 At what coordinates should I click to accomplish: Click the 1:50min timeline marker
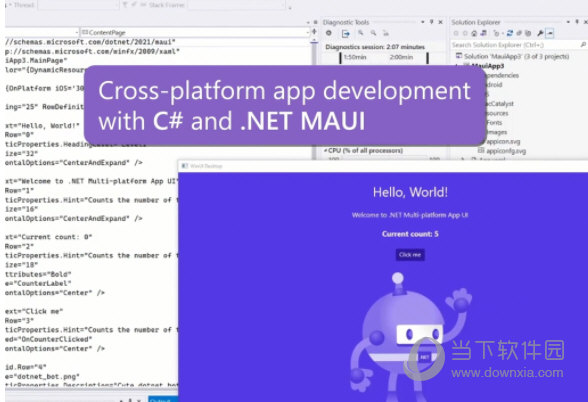355,57
